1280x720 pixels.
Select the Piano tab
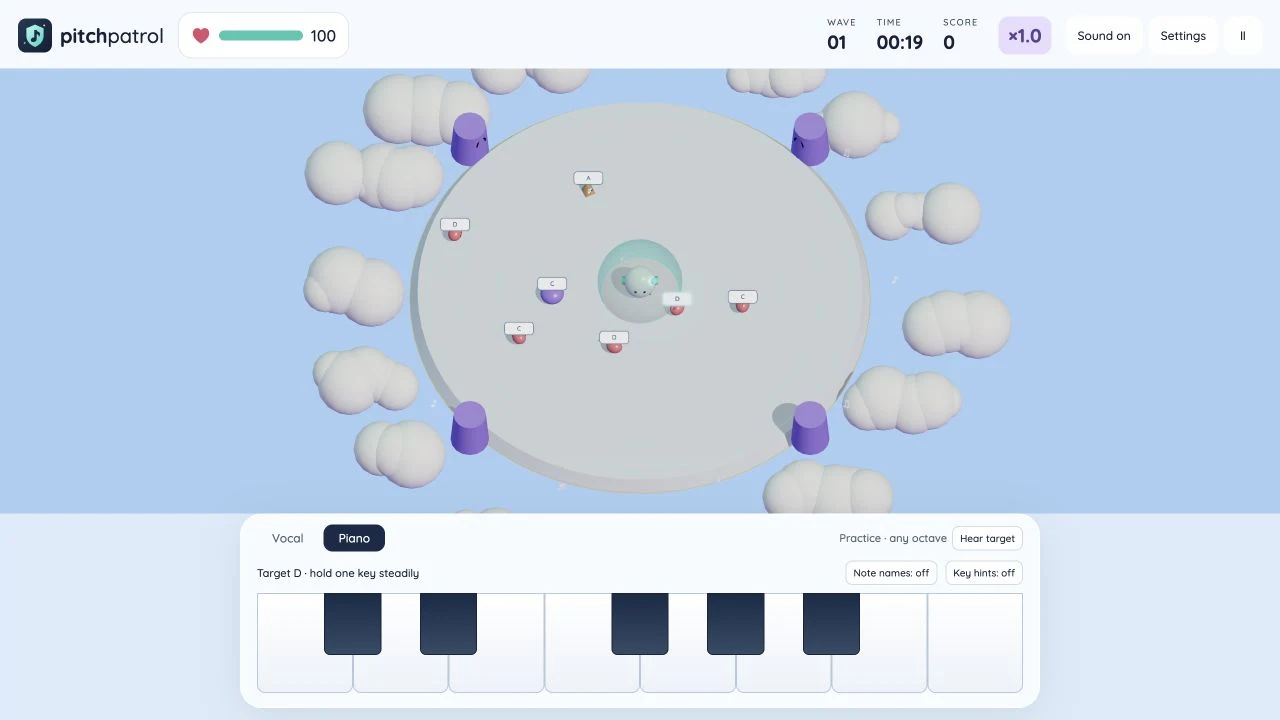coord(354,538)
